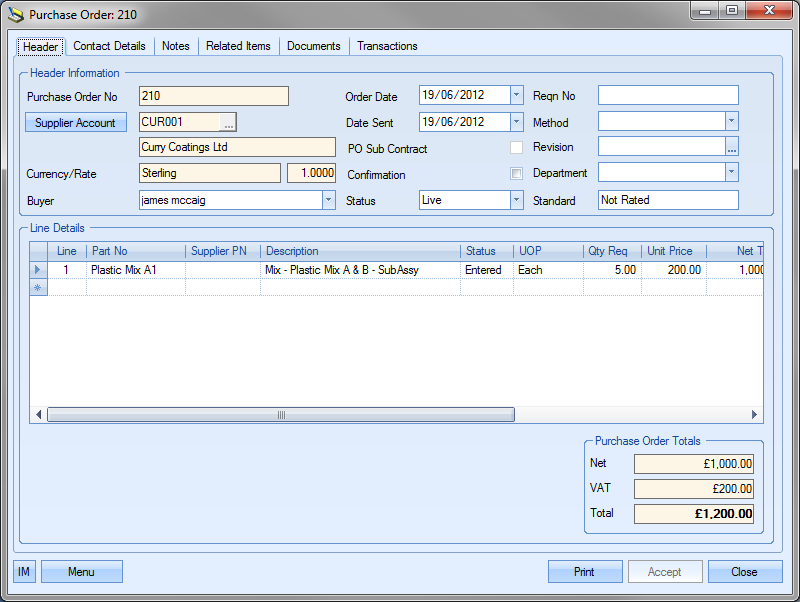This screenshot has height=602, width=800.
Task: Toggle the Confirmation checkbox
Action: (x=516, y=174)
